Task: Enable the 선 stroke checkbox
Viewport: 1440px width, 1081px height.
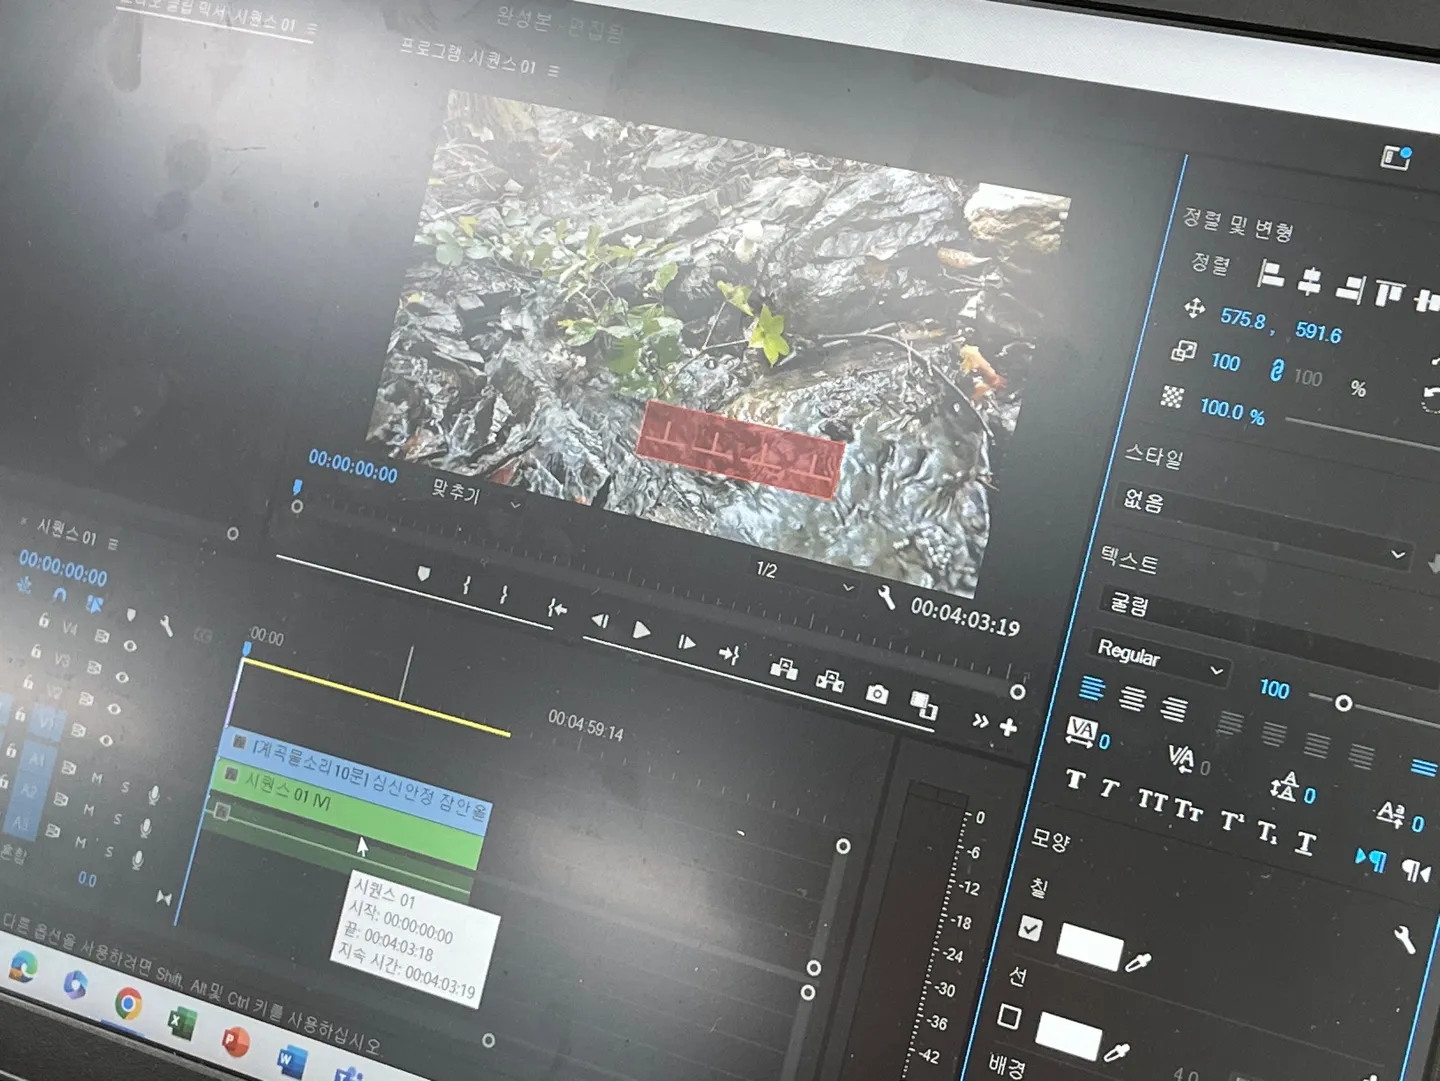Action: (1010, 1017)
